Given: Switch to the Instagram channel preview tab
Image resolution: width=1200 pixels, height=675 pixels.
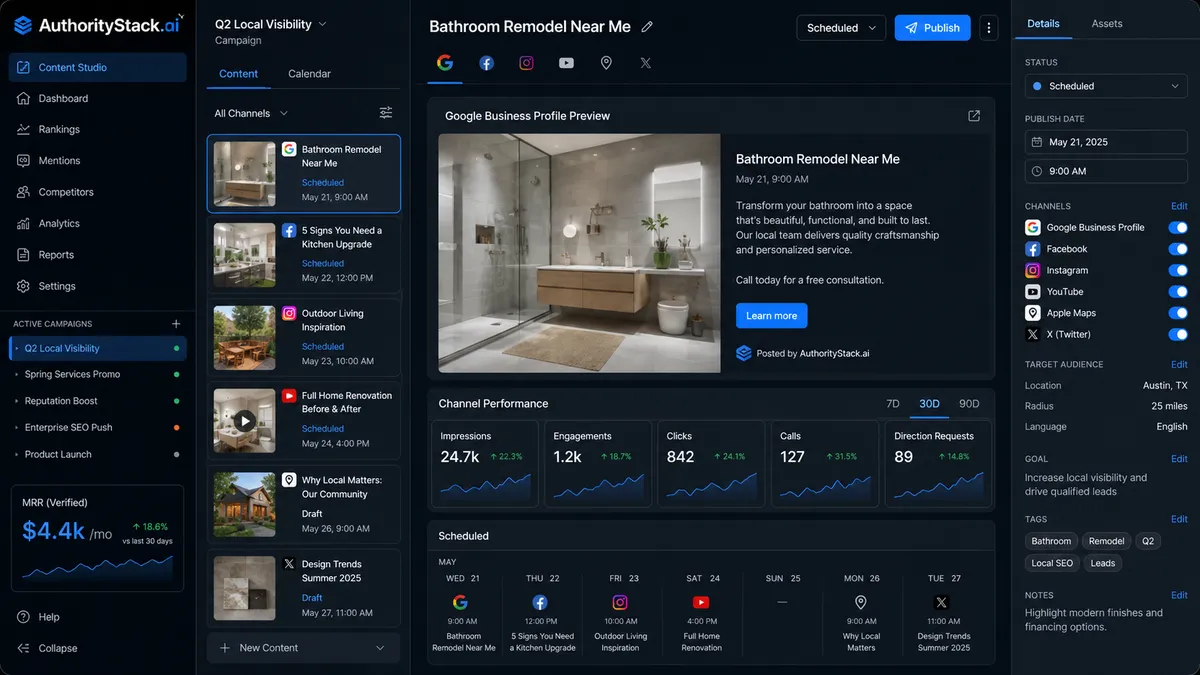Looking at the screenshot, I should click(x=526, y=63).
